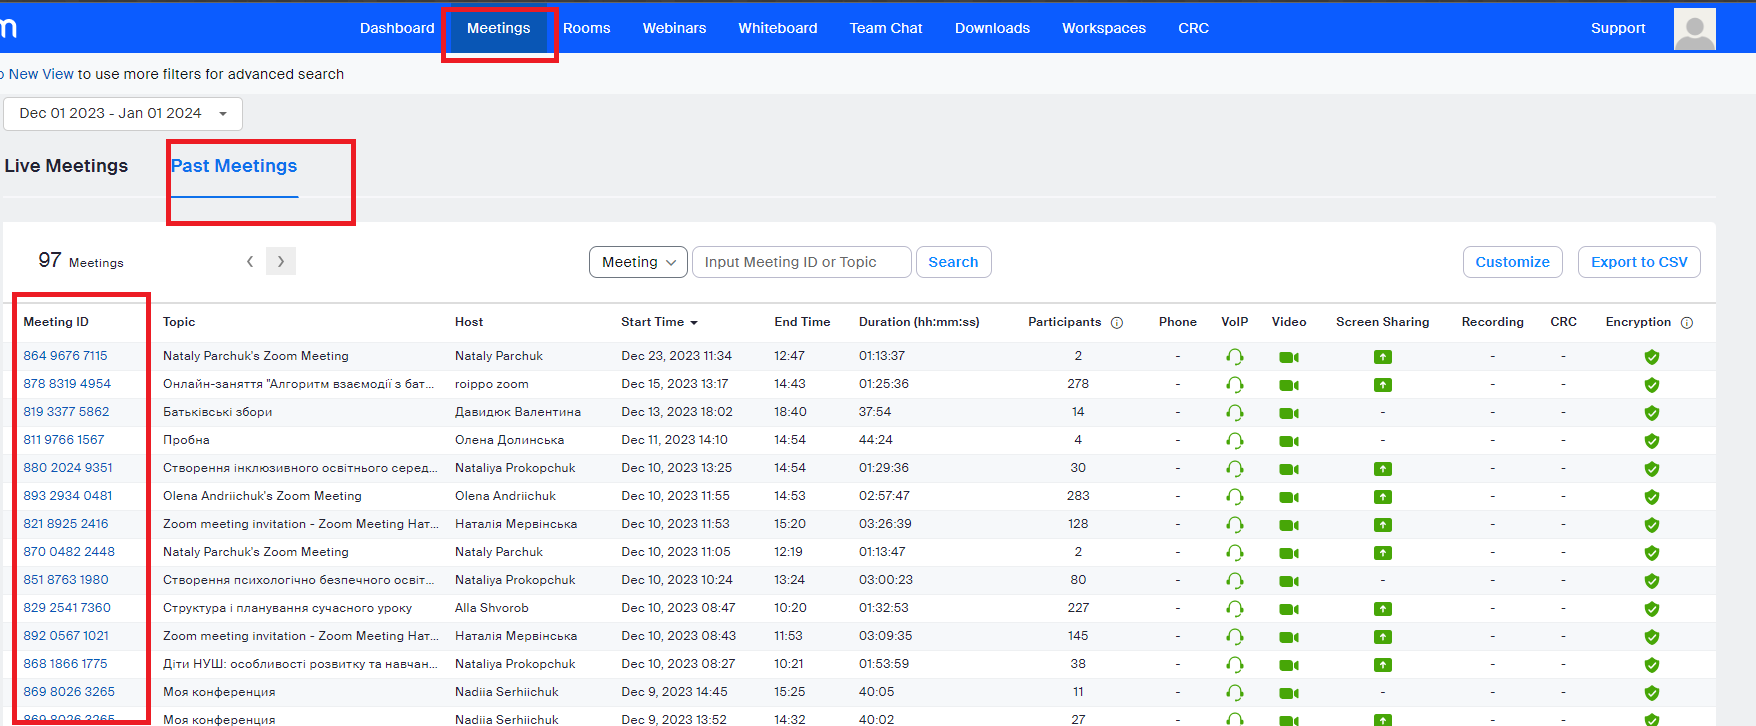Open the CRC menu
Screen dimensions: 1756x726
1193,28
